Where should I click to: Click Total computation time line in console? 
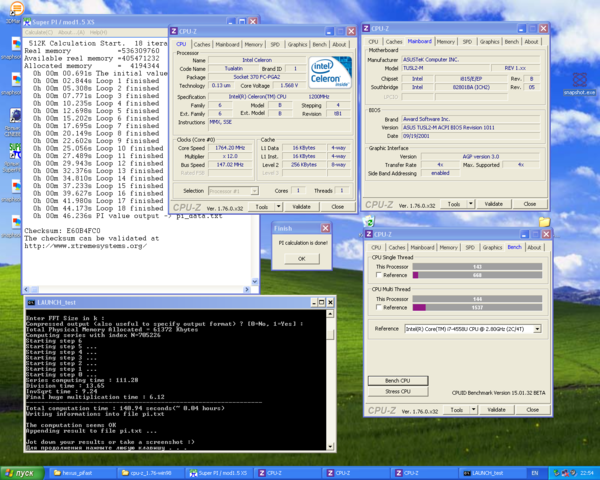tap(125, 408)
